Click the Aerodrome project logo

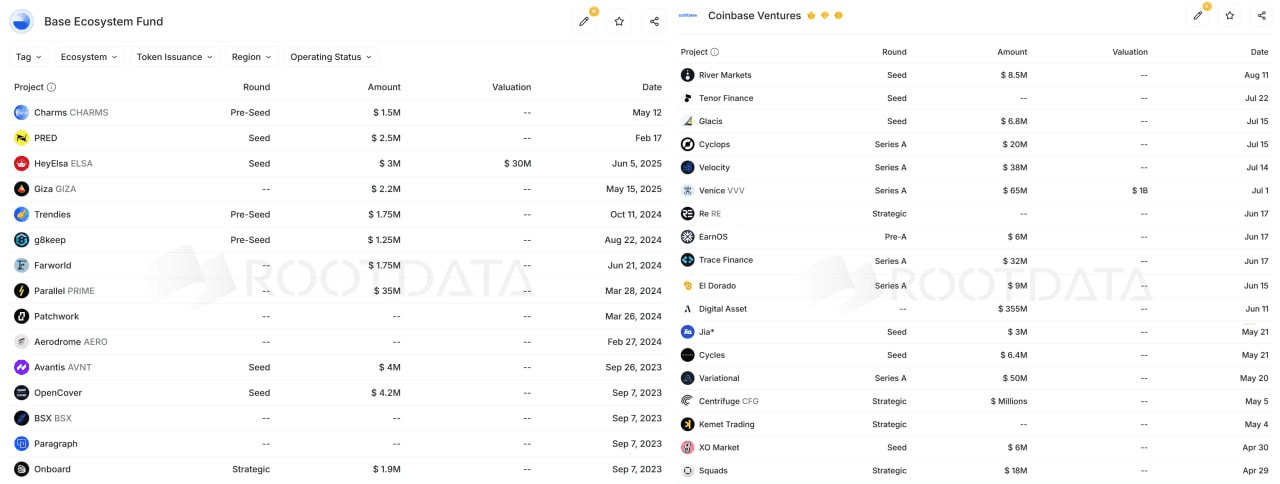[x=22, y=342]
